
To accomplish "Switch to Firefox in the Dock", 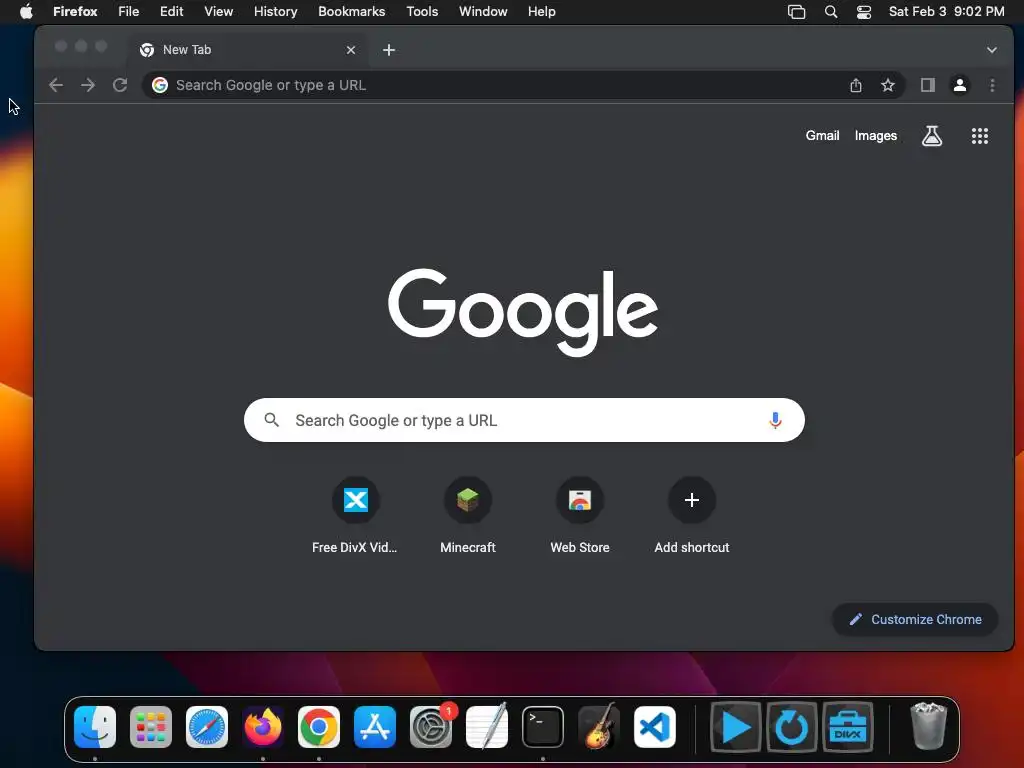I will (263, 727).
